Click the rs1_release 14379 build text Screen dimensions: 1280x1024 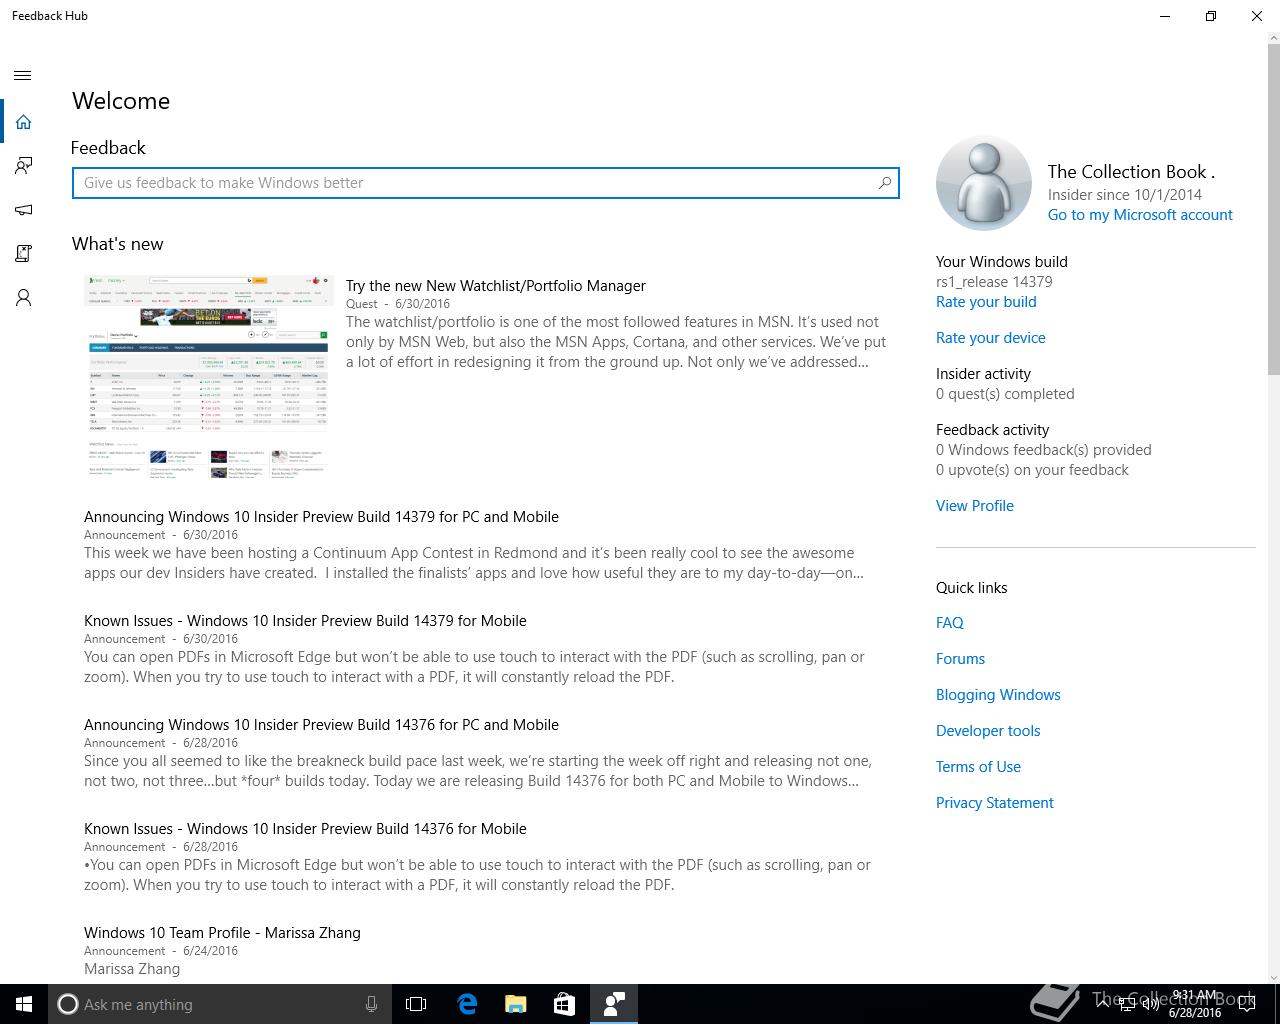click(994, 282)
